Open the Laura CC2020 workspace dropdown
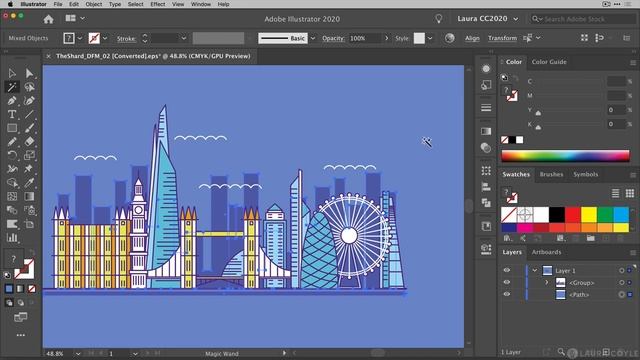The image size is (640, 360). [488, 19]
